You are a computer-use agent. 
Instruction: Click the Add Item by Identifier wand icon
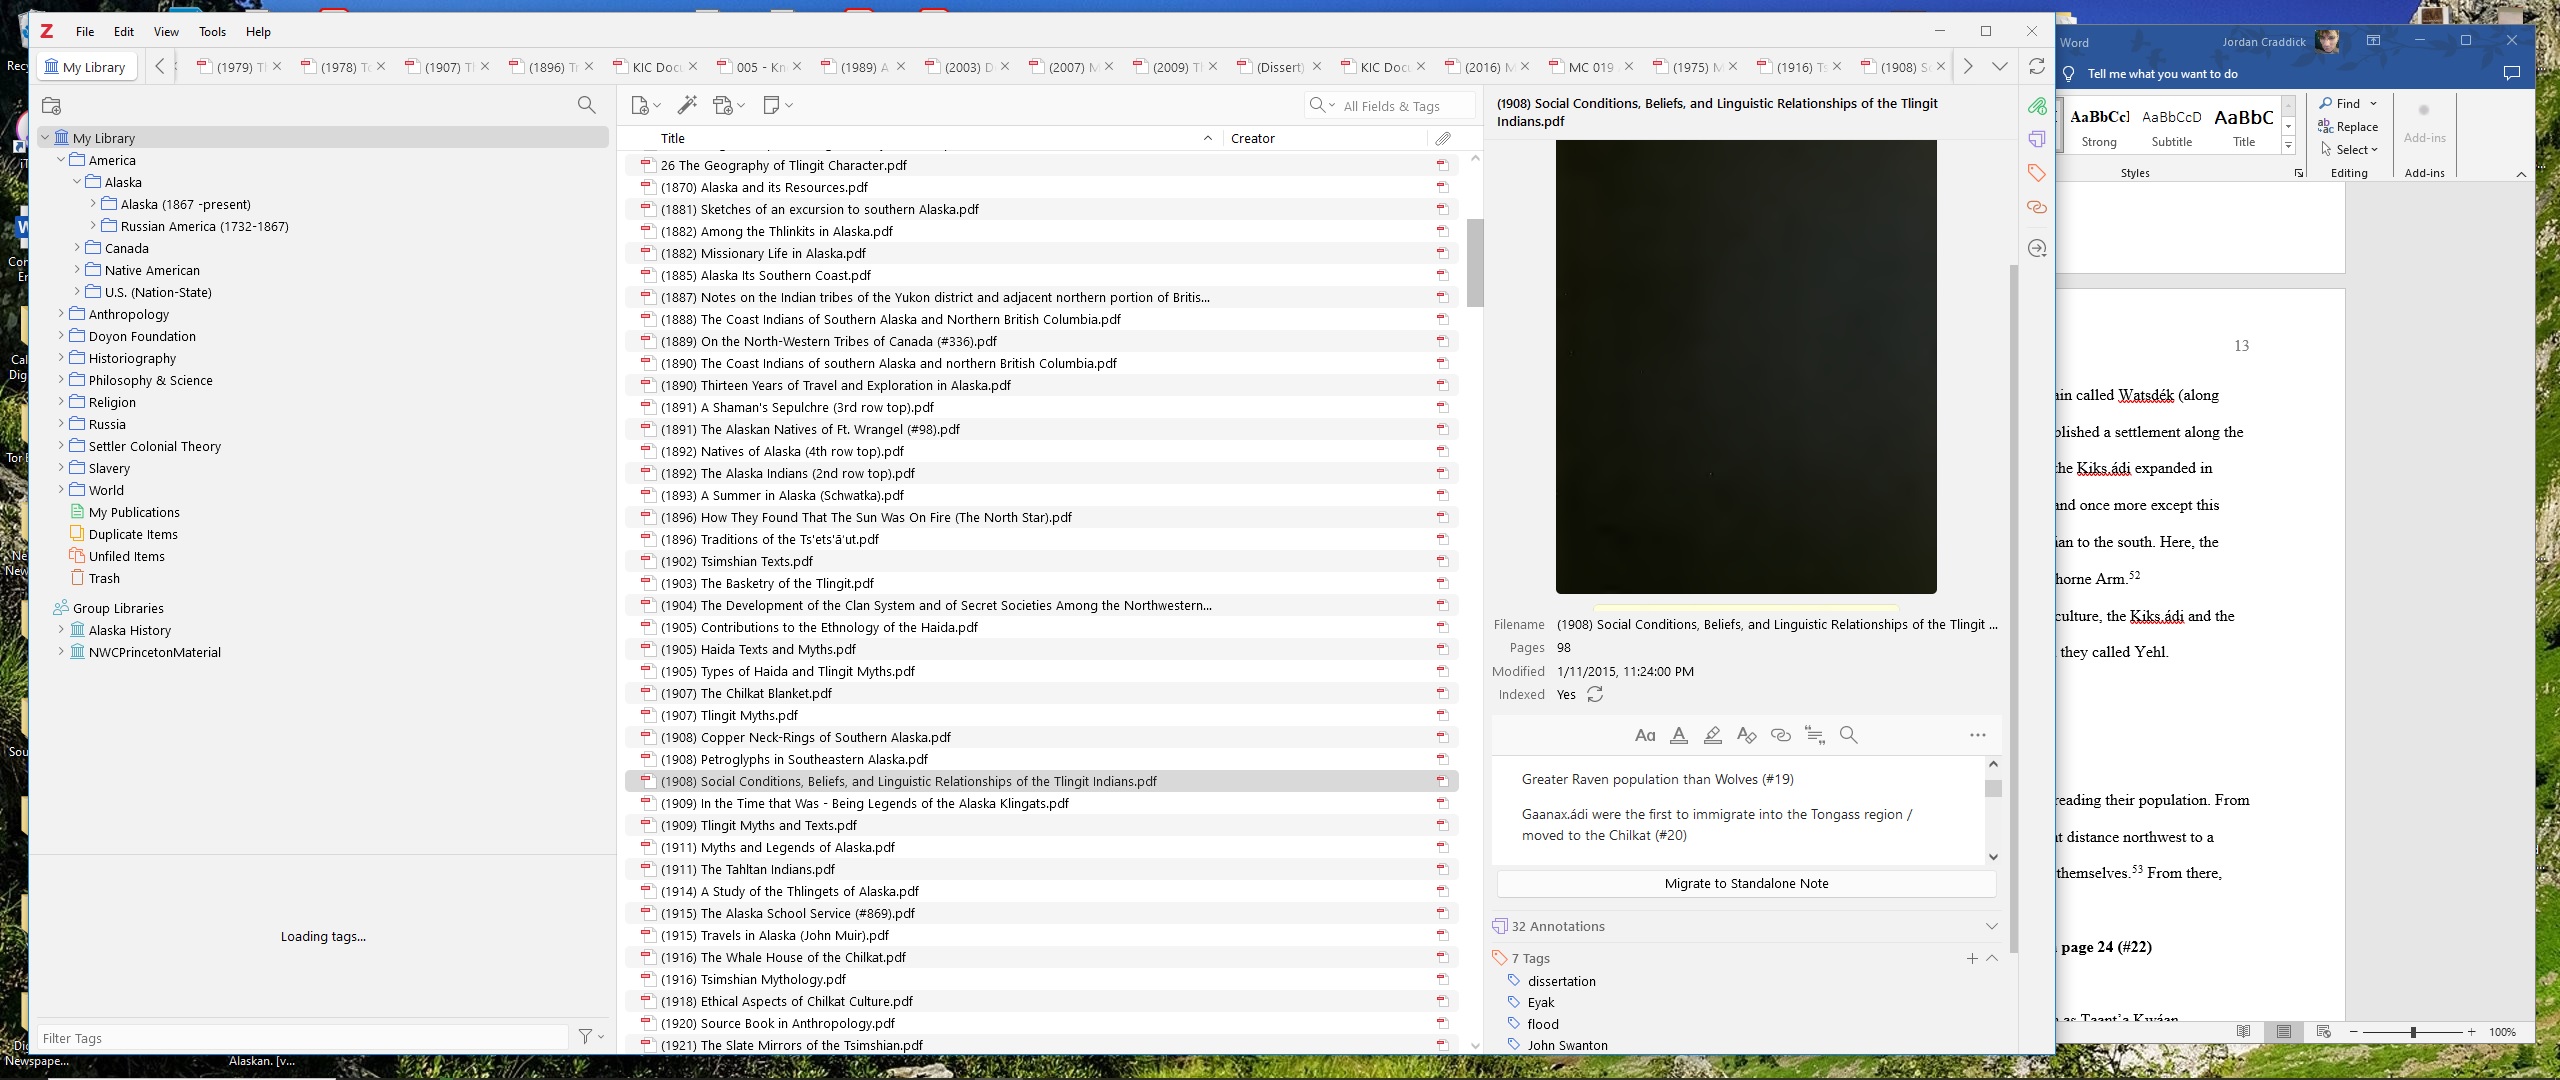(x=687, y=105)
